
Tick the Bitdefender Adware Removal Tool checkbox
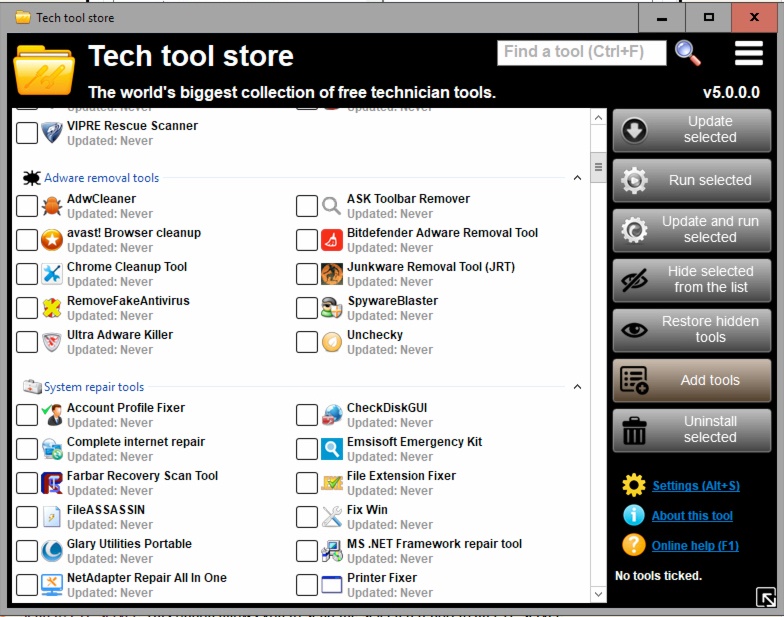point(306,240)
